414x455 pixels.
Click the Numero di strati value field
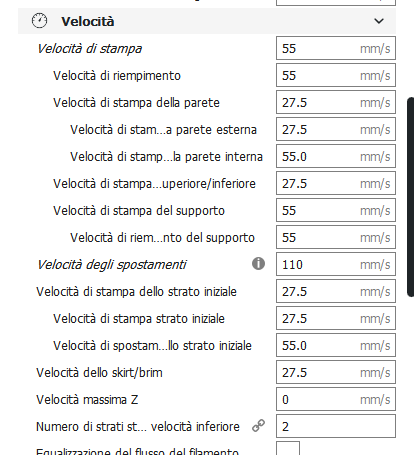pos(336,426)
